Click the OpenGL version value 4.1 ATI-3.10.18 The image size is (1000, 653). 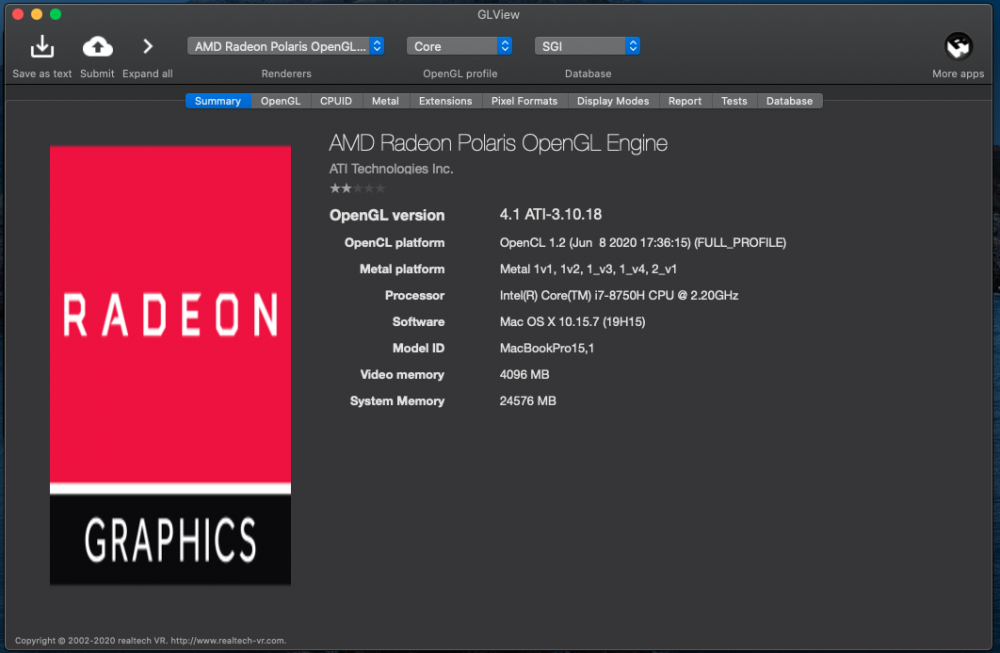pyautogui.click(x=550, y=214)
